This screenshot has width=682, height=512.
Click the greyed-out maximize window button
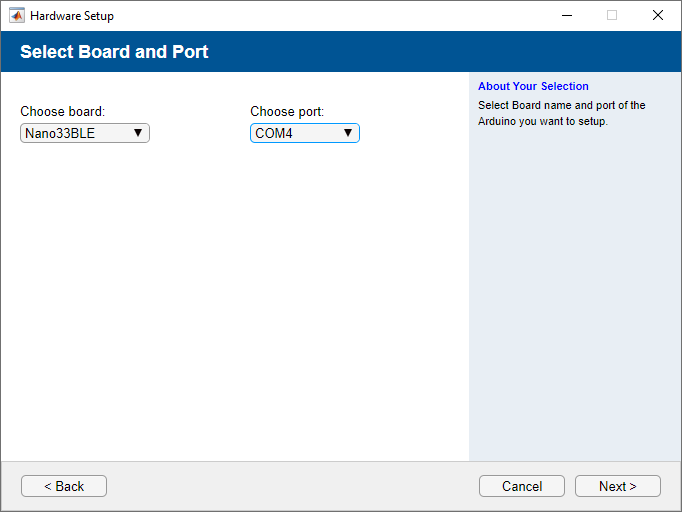(x=612, y=16)
